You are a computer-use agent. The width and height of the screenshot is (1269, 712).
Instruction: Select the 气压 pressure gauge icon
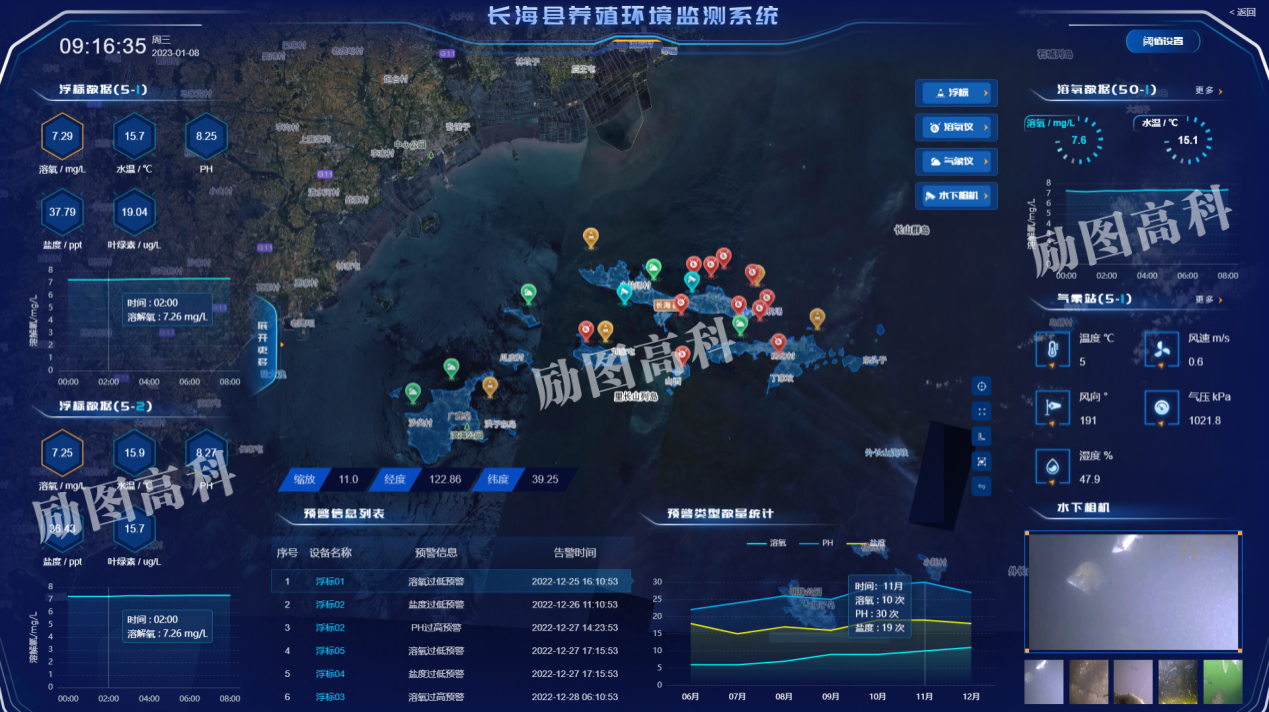tap(1160, 407)
